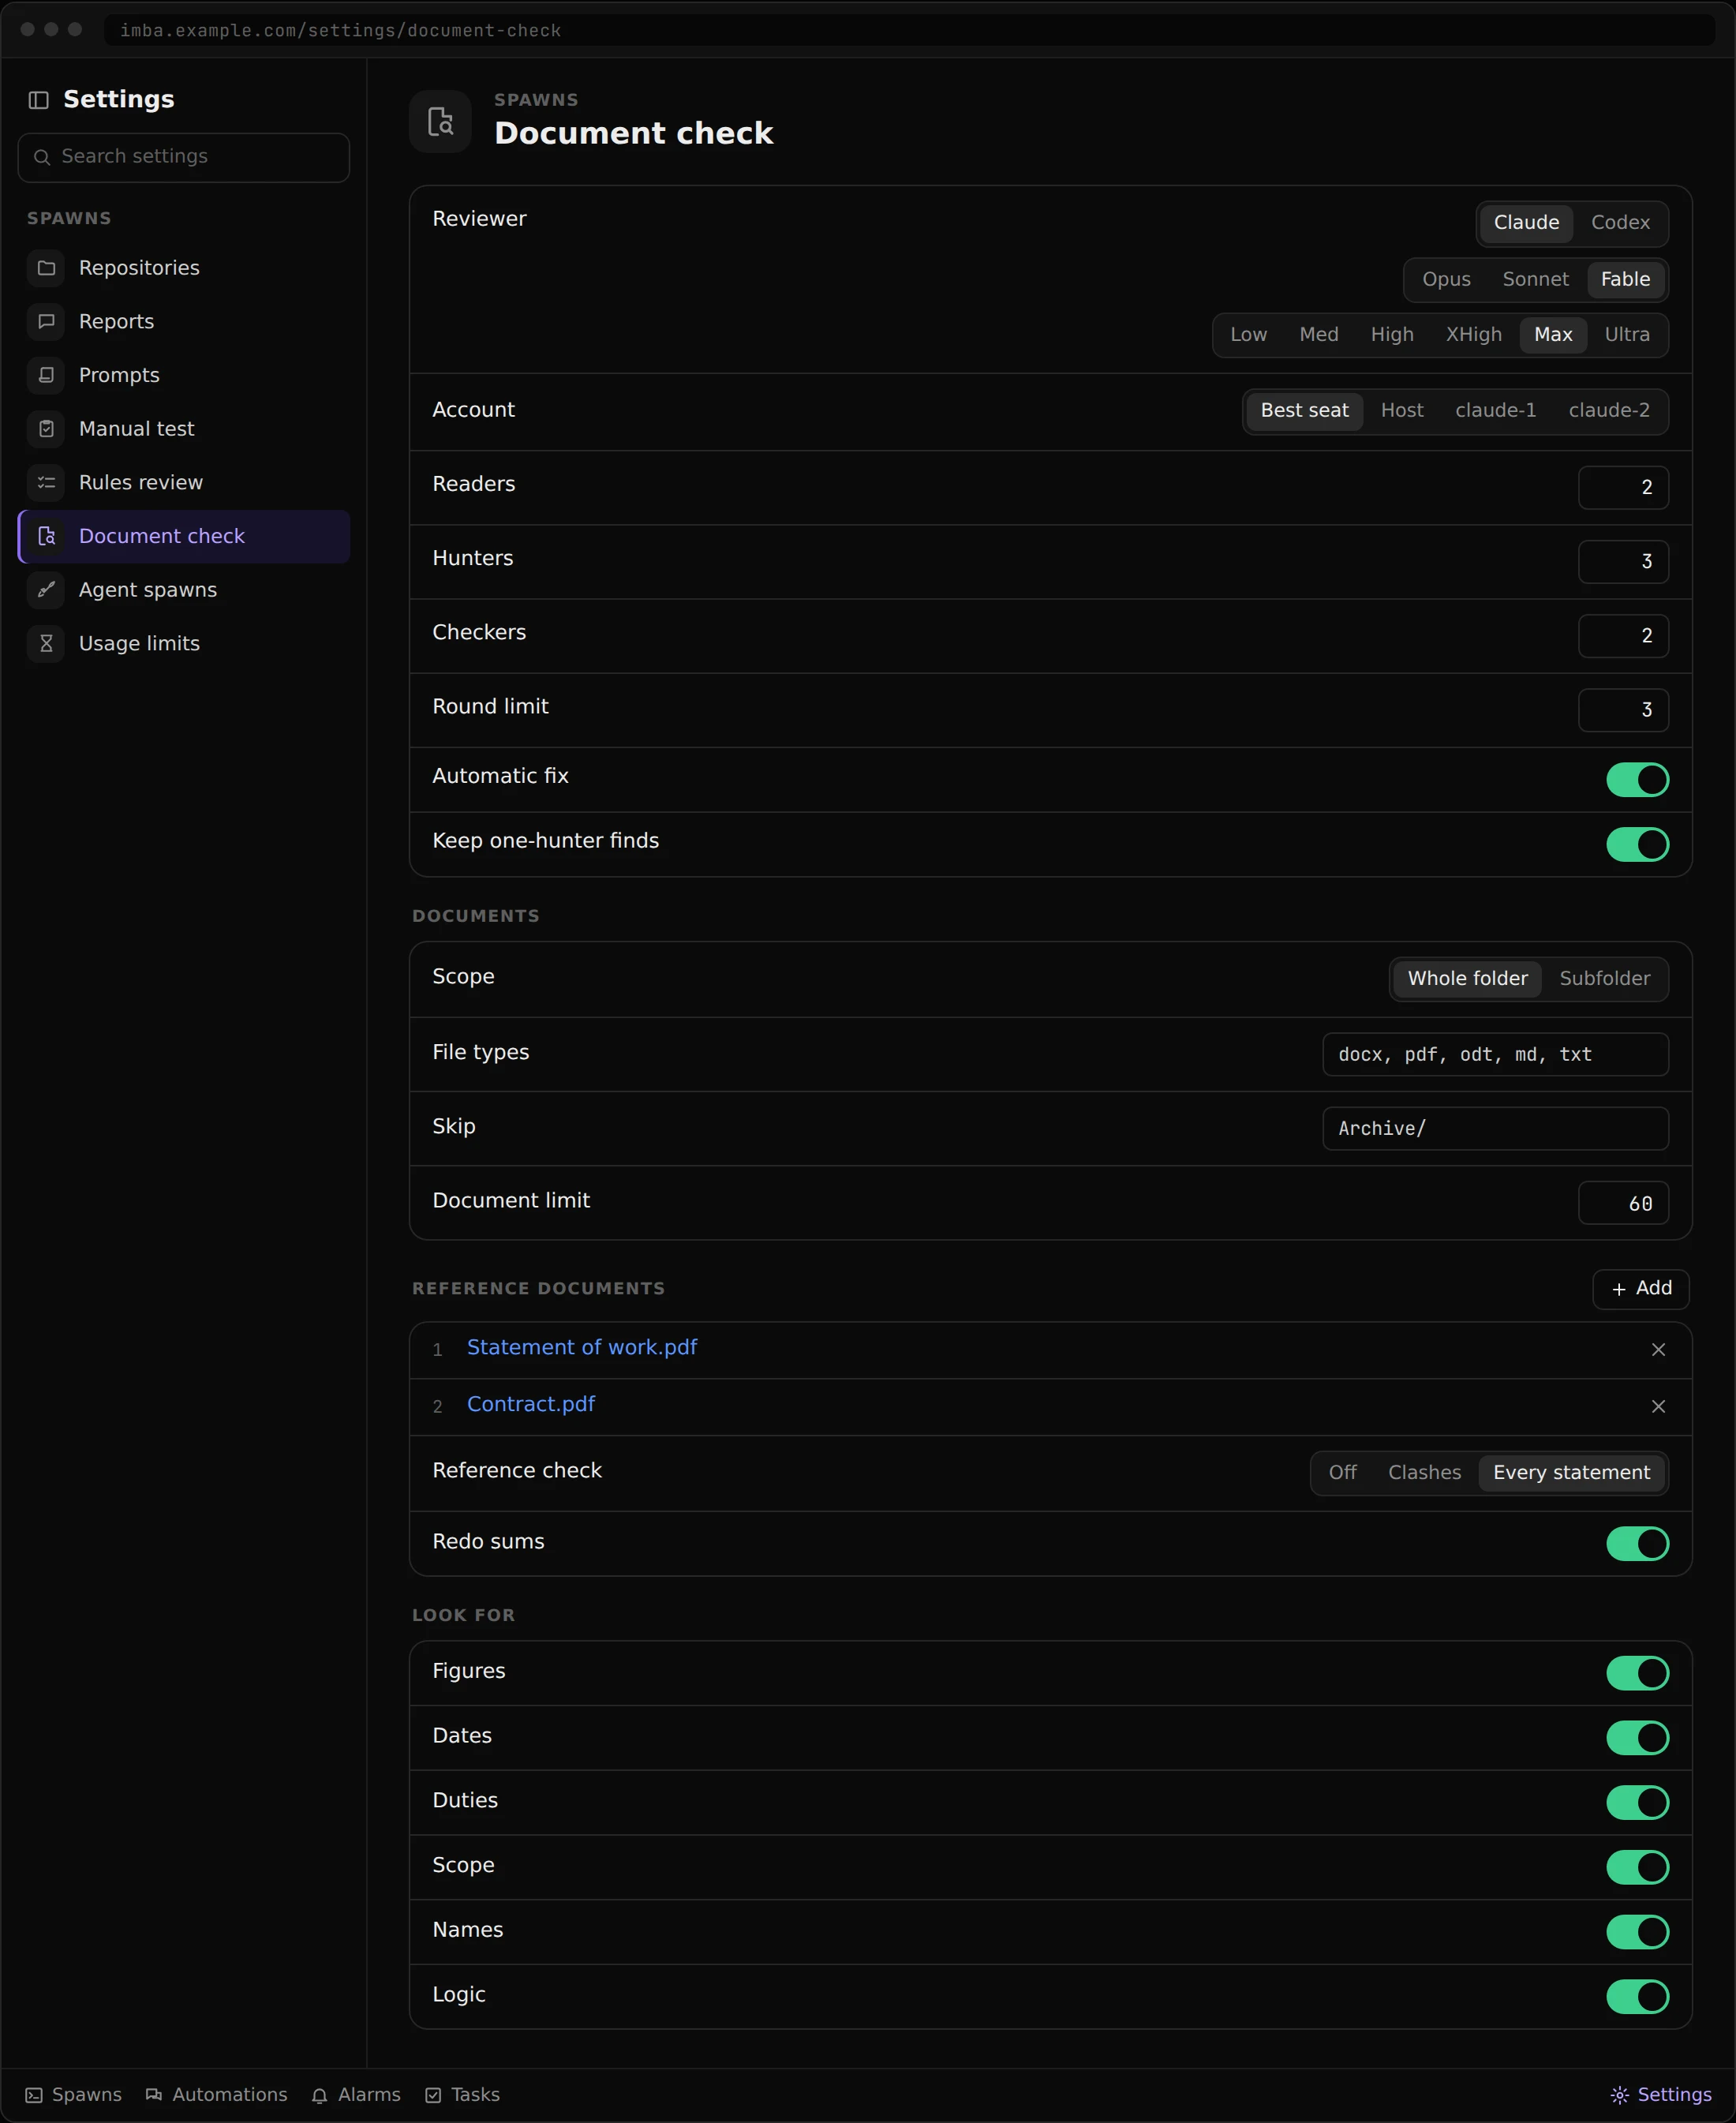Click the Prompts icon in sidebar
This screenshot has width=1736, height=2123.
click(x=46, y=375)
